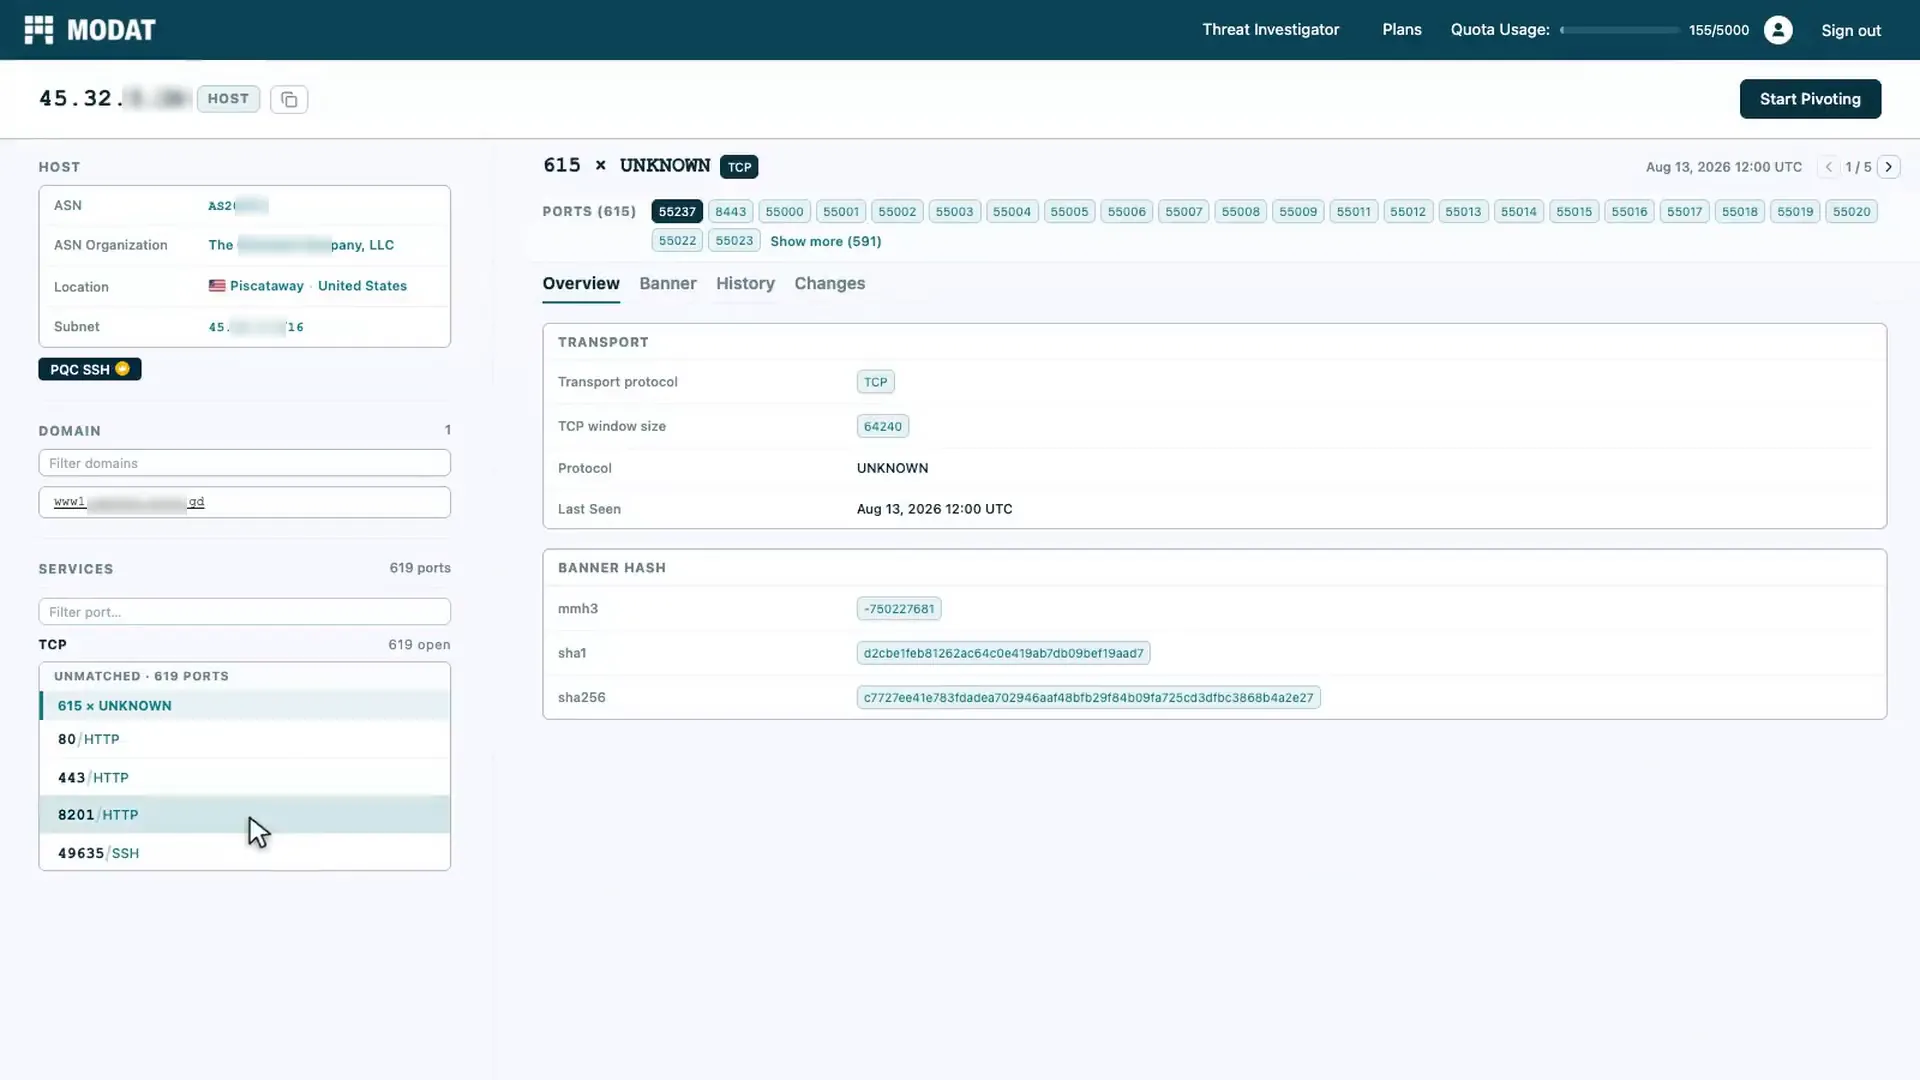
Task: Click the Subnet link value
Action: coord(256,327)
